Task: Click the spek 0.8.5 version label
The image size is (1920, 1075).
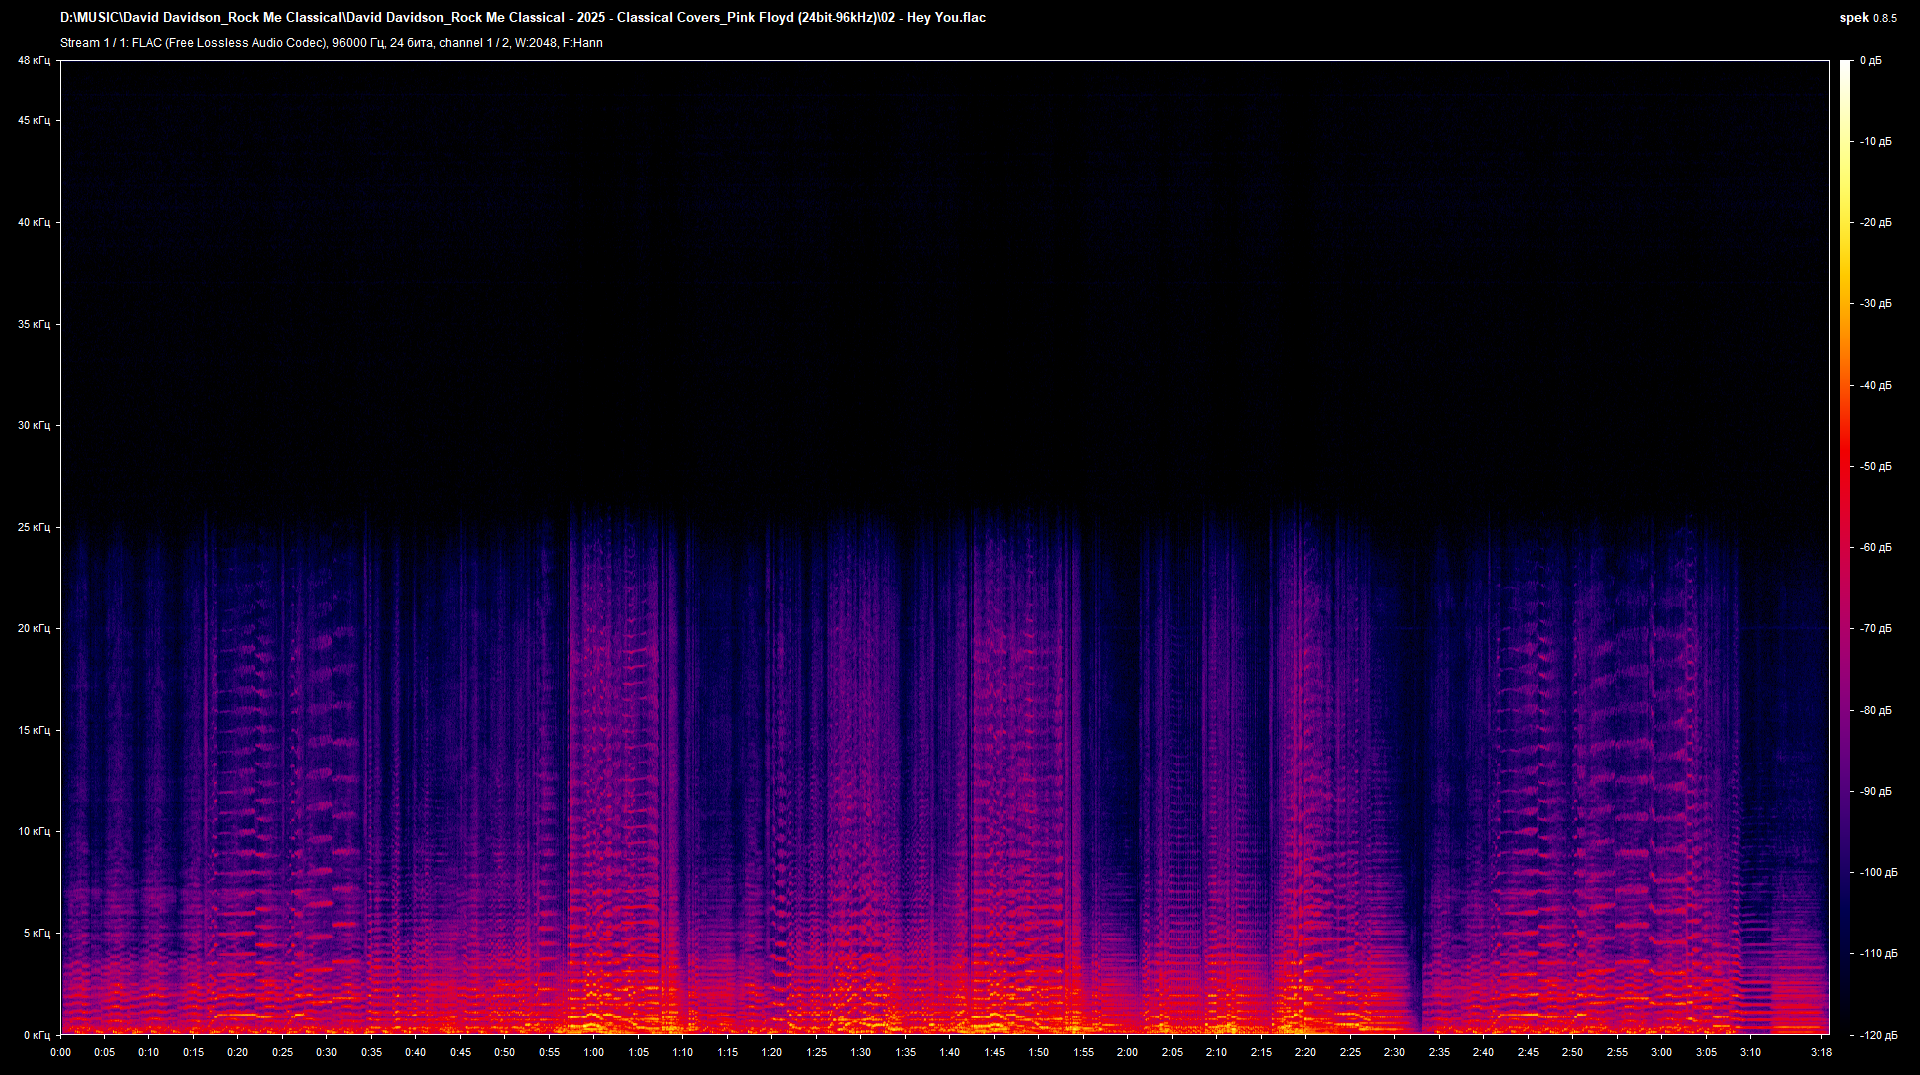Action: click(1868, 18)
